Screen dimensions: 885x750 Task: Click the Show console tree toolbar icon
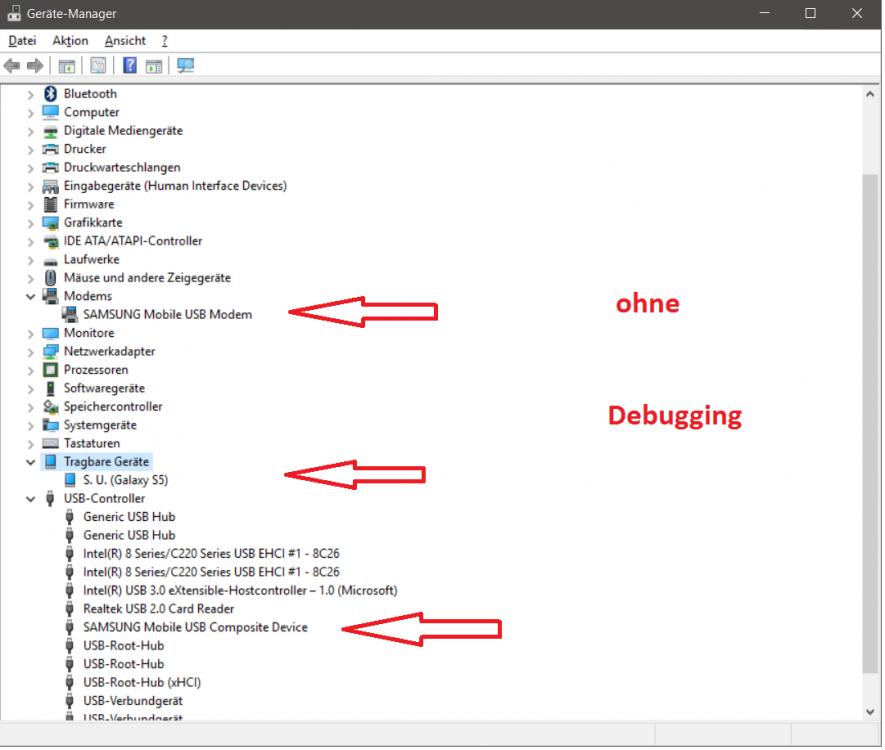(x=66, y=65)
